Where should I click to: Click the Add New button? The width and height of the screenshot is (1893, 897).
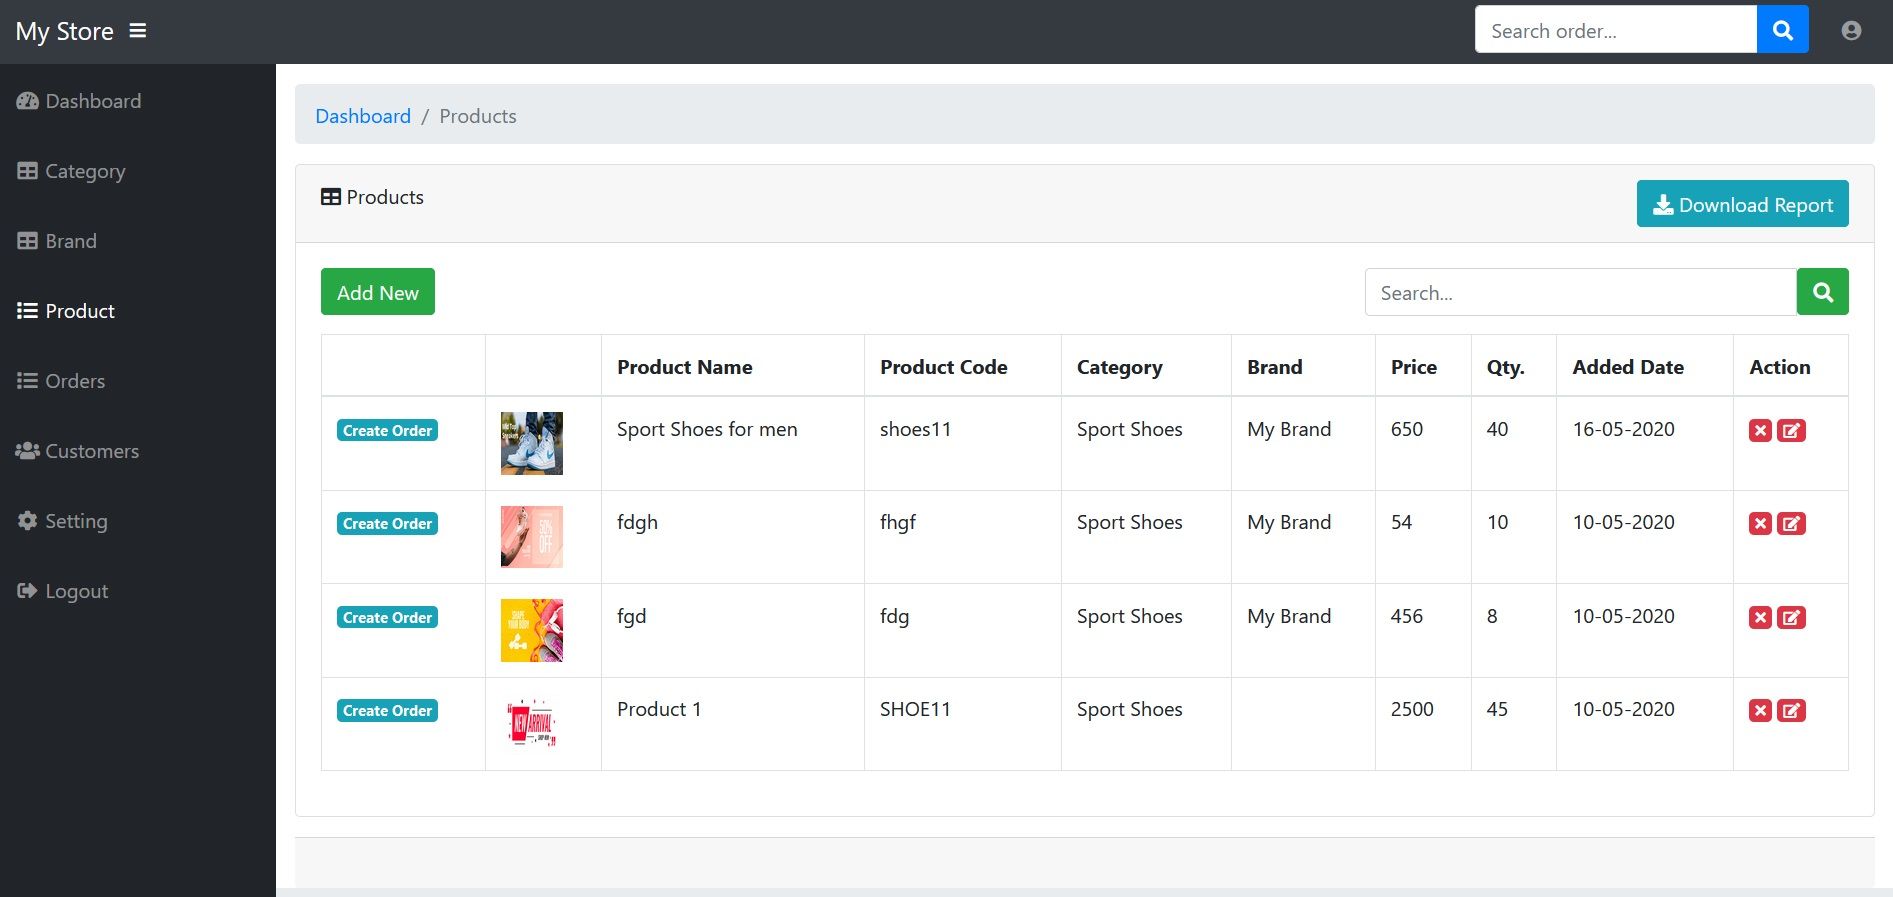(377, 292)
